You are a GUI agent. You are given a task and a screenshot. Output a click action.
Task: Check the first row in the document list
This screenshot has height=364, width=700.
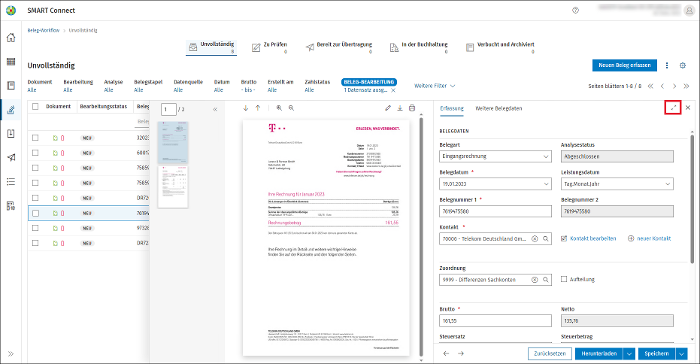(x=35, y=138)
